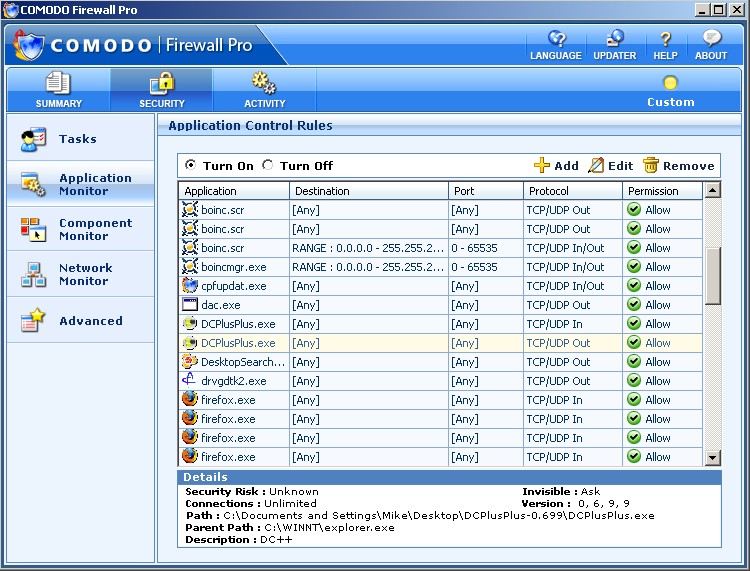Screen dimensions: 750x571
Task: Select the dac.exe rule name
Action: pyautogui.click(x=221, y=305)
